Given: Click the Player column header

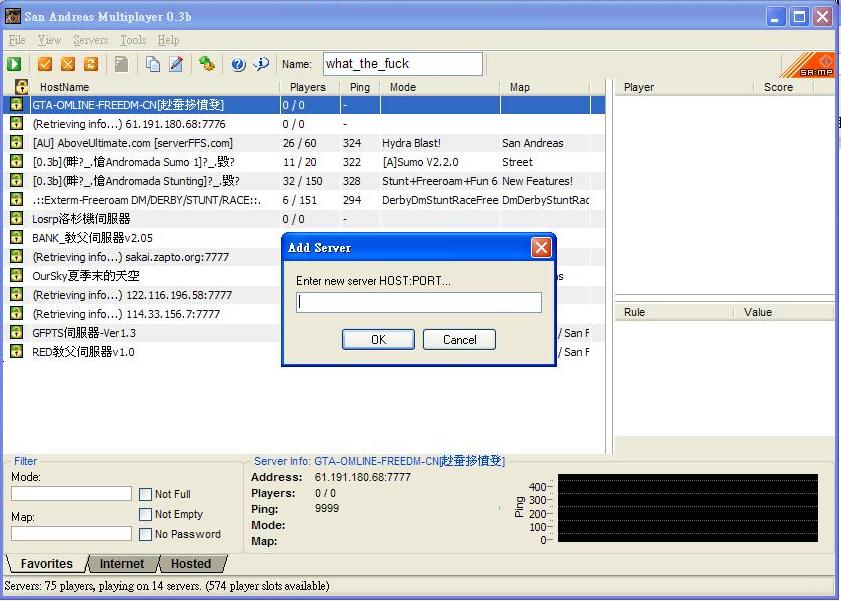Looking at the screenshot, I should point(684,87).
